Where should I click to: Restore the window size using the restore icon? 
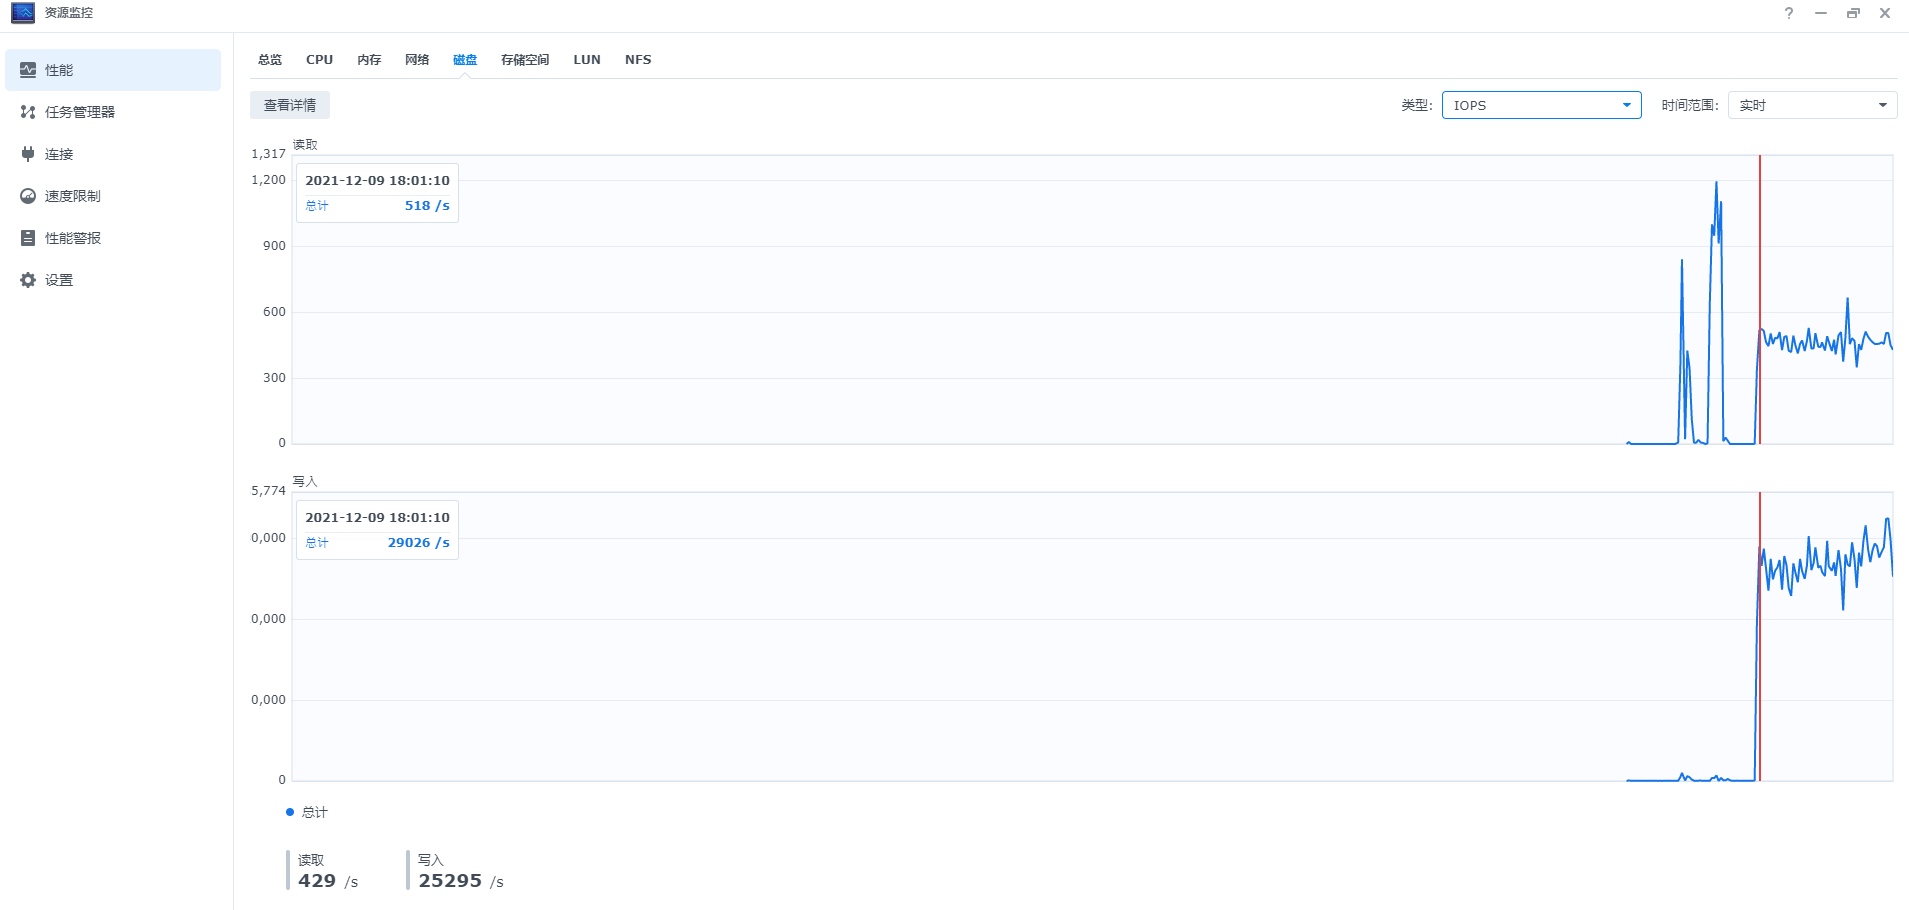click(1853, 13)
